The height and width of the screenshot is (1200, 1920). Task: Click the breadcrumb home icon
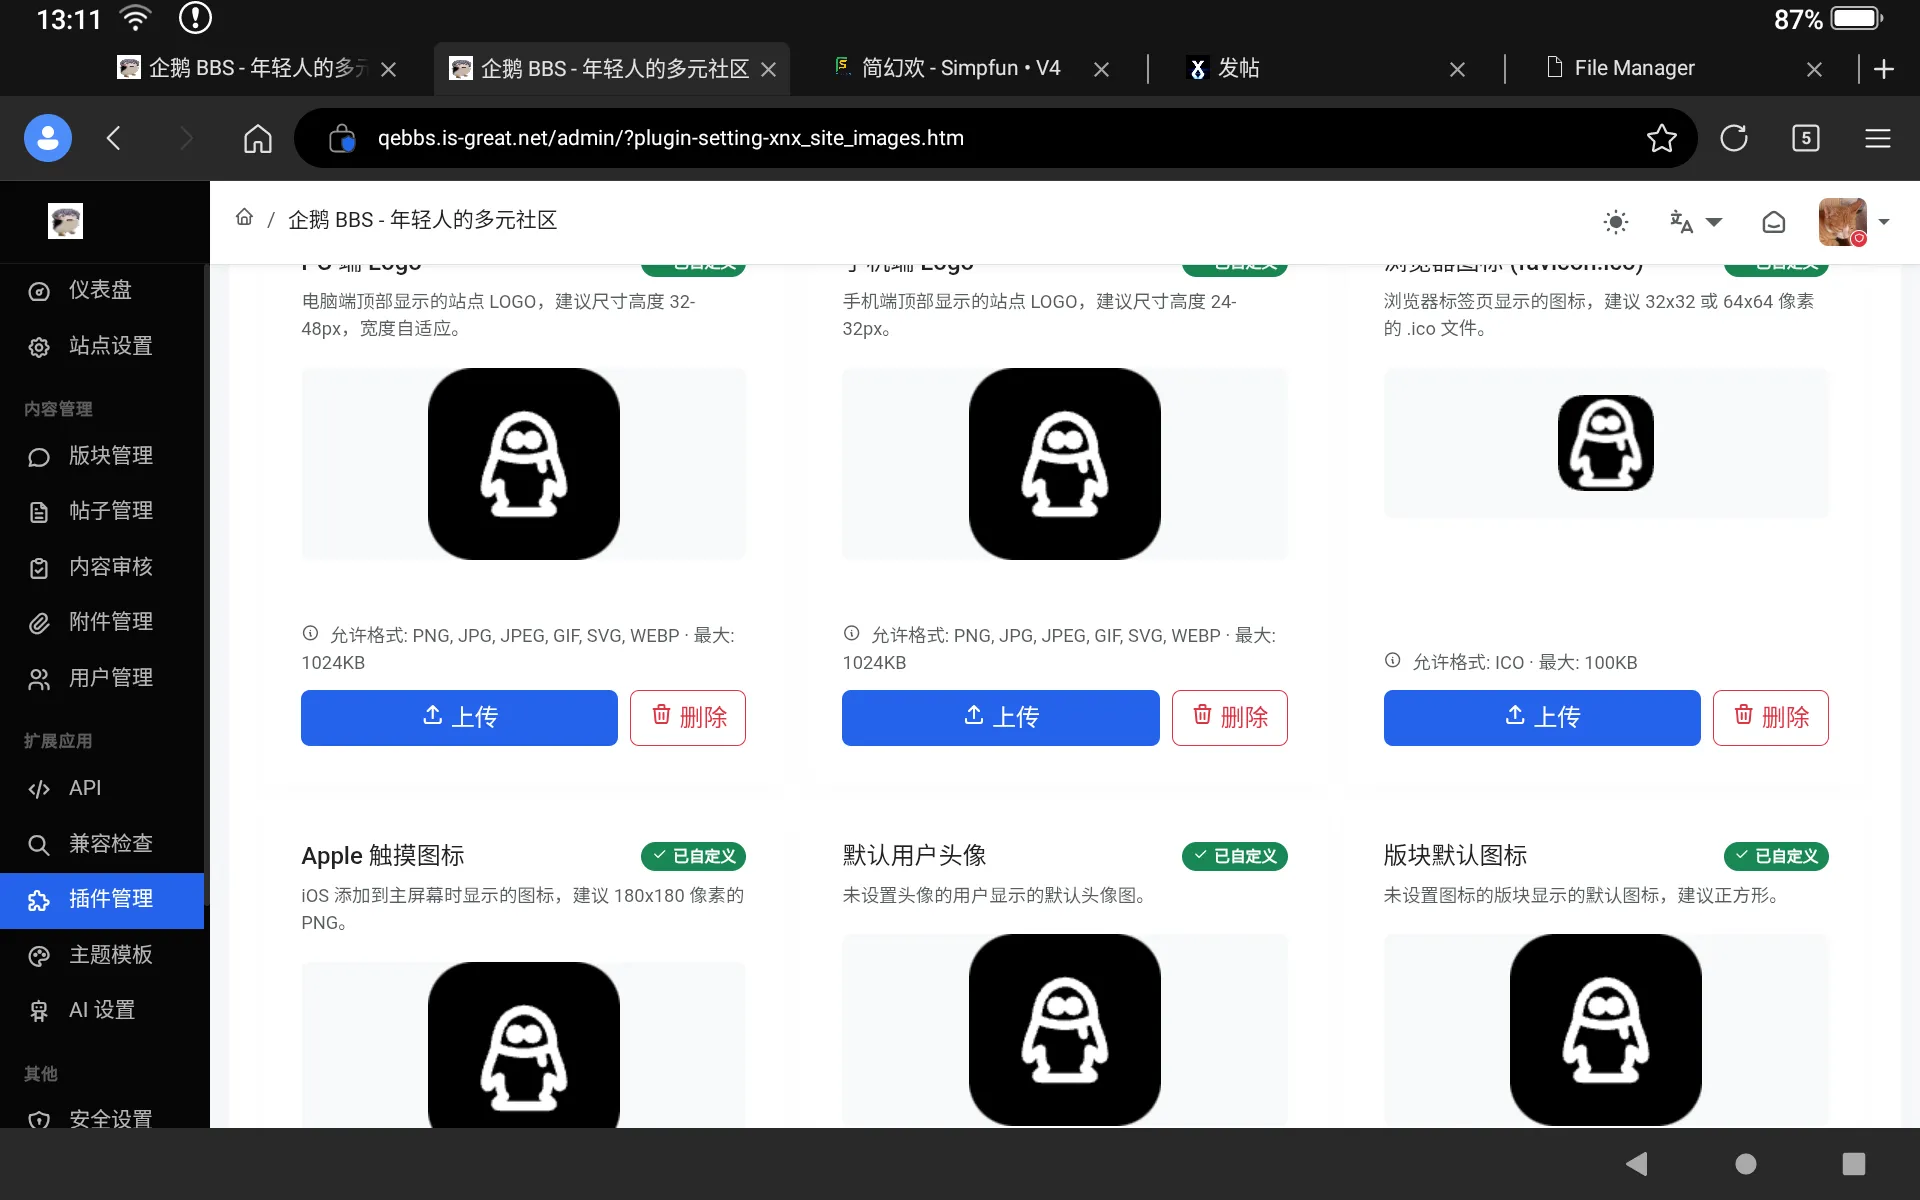point(244,218)
